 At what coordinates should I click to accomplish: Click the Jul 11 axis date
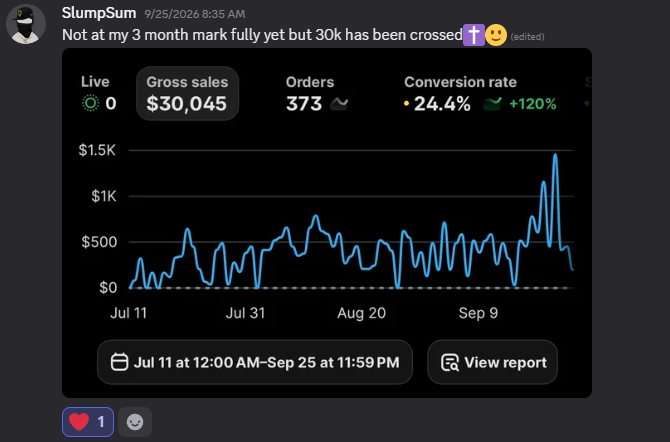coord(129,313)
